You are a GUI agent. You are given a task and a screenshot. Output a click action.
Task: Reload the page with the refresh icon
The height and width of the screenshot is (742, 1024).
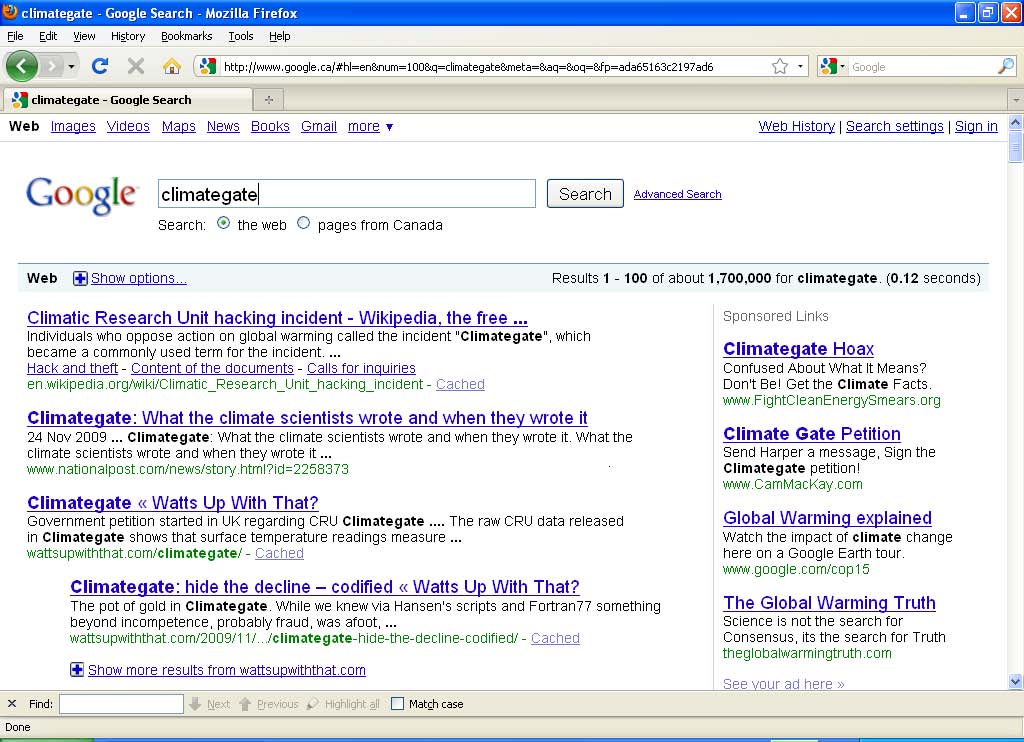click(99, 66)
